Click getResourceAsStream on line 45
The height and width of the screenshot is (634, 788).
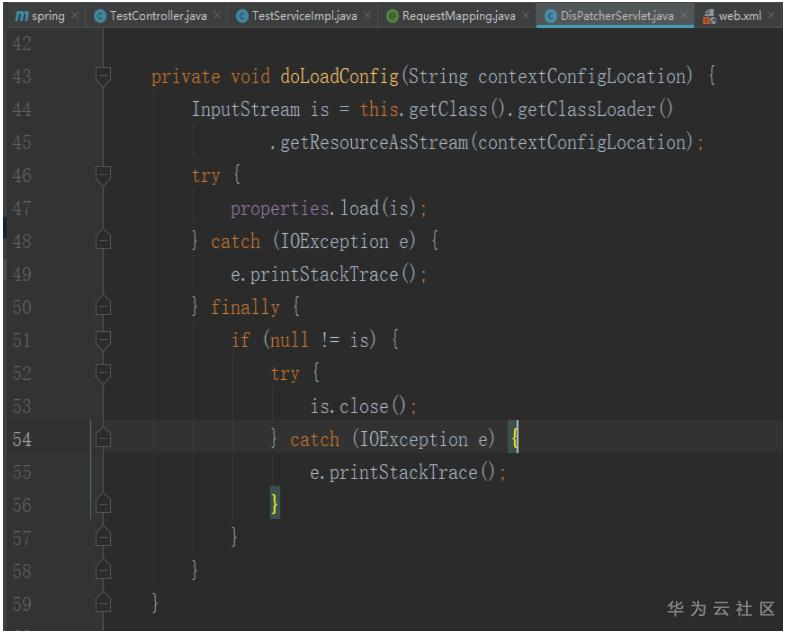[374, 143]
